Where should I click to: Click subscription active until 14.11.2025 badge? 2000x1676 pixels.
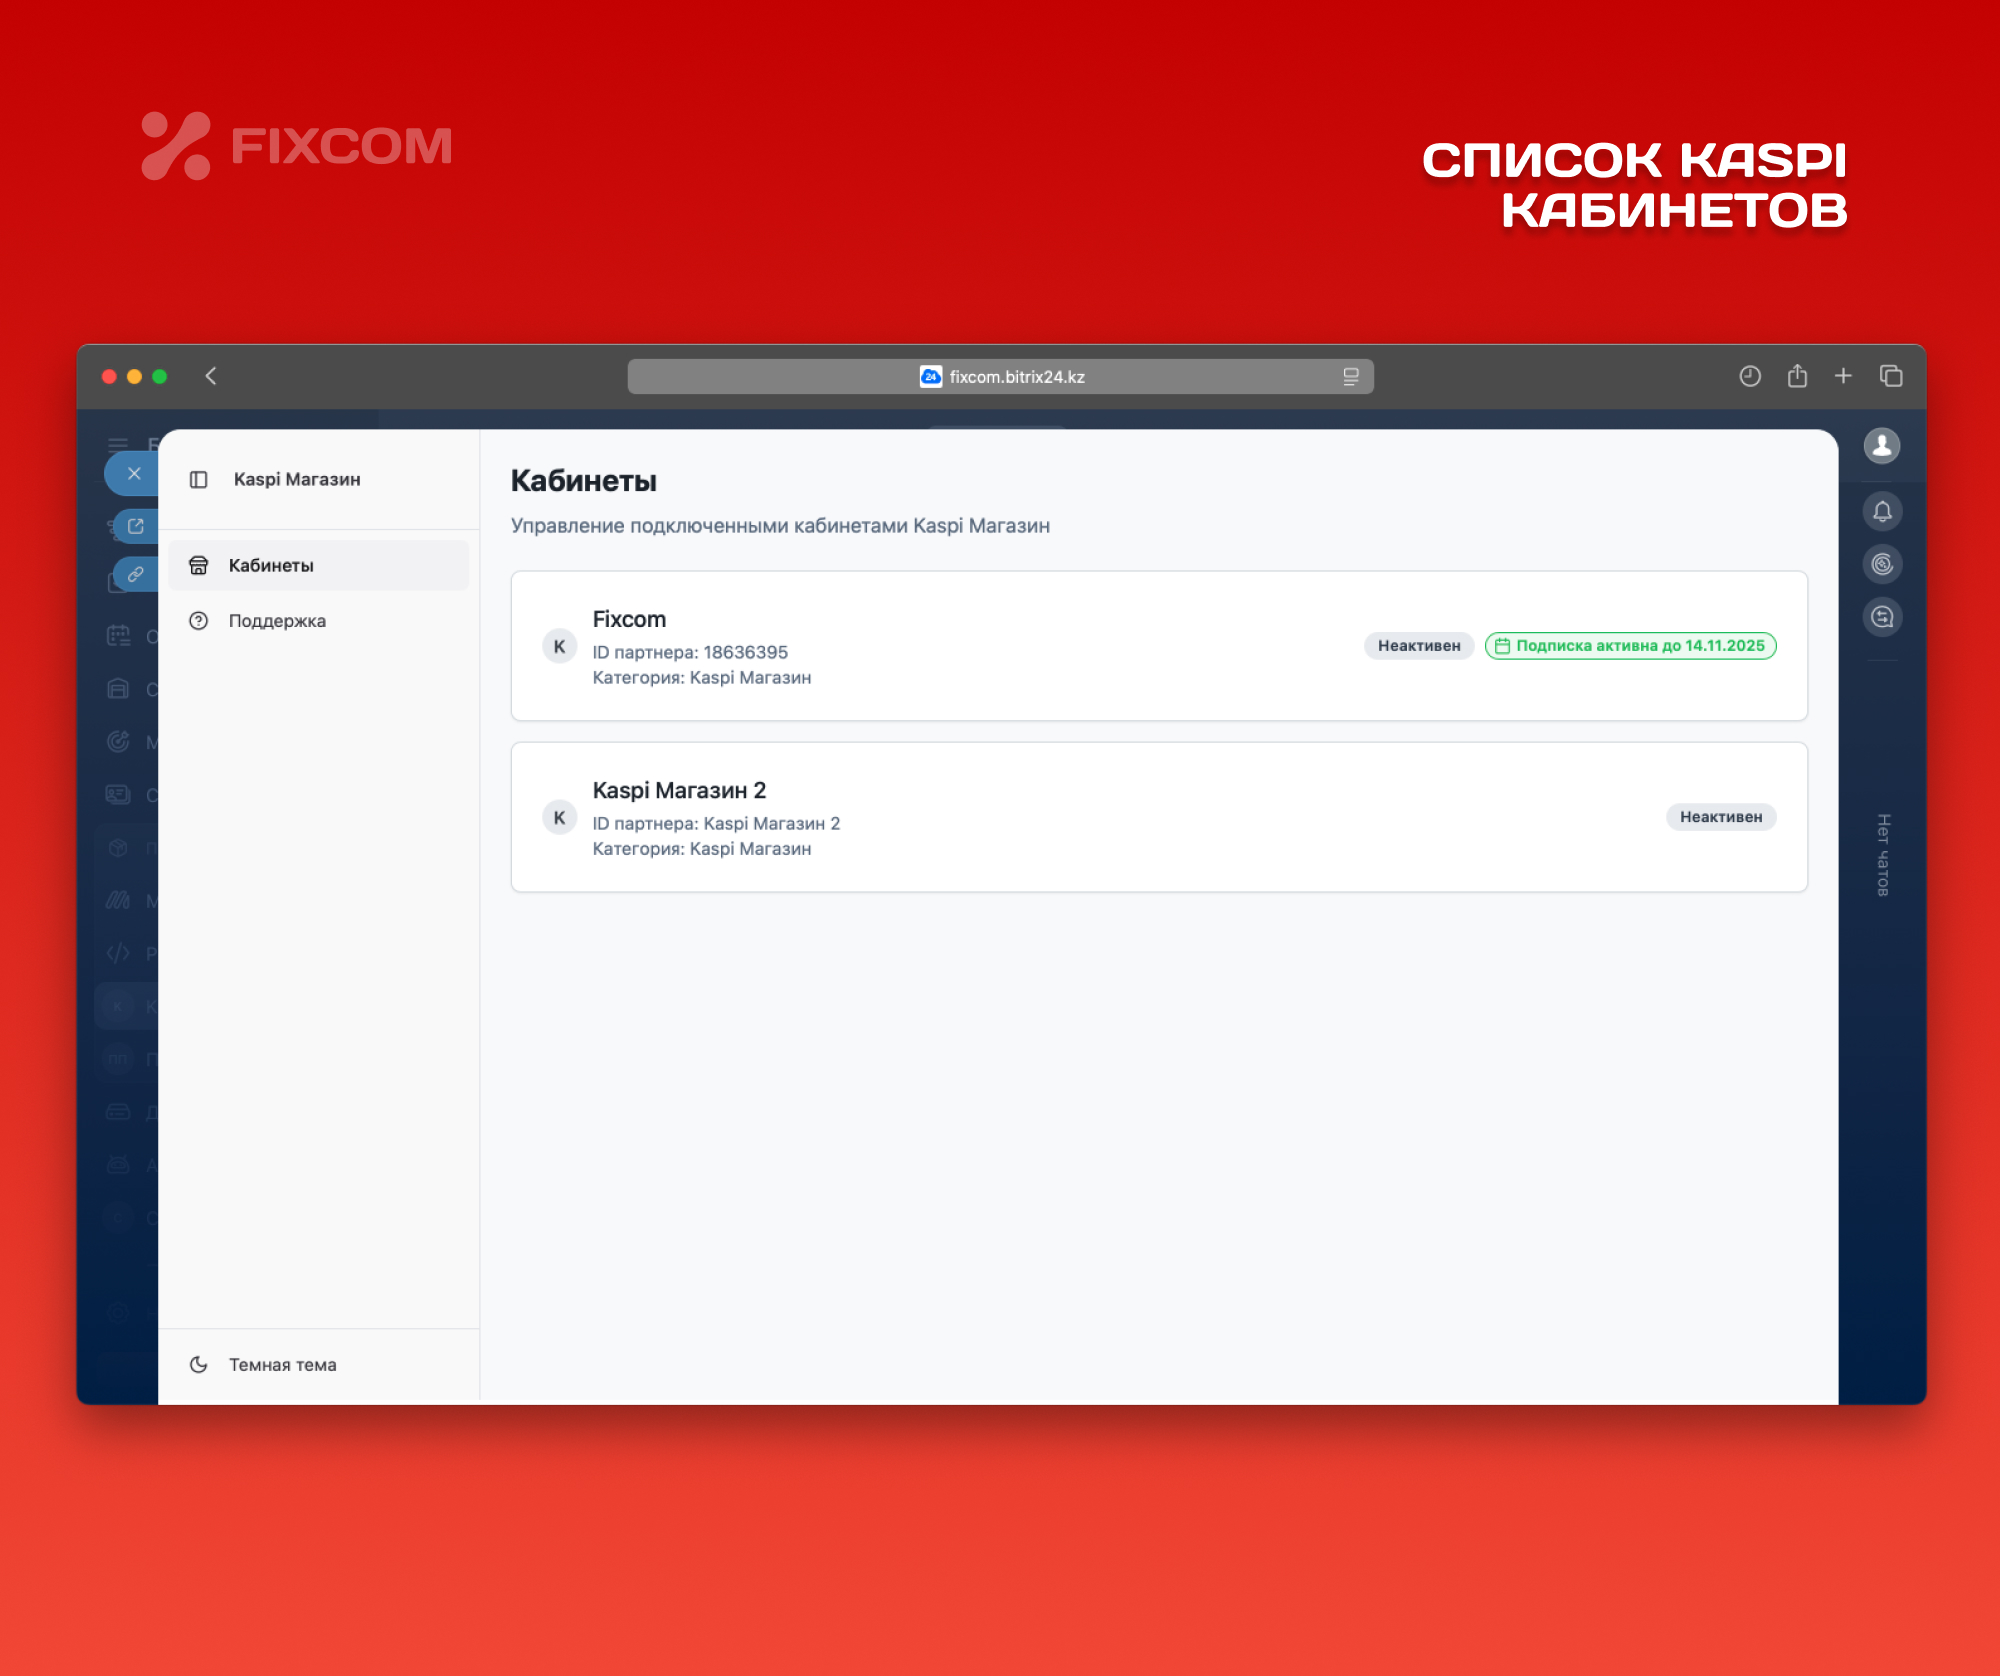[x=1630, y=646]
